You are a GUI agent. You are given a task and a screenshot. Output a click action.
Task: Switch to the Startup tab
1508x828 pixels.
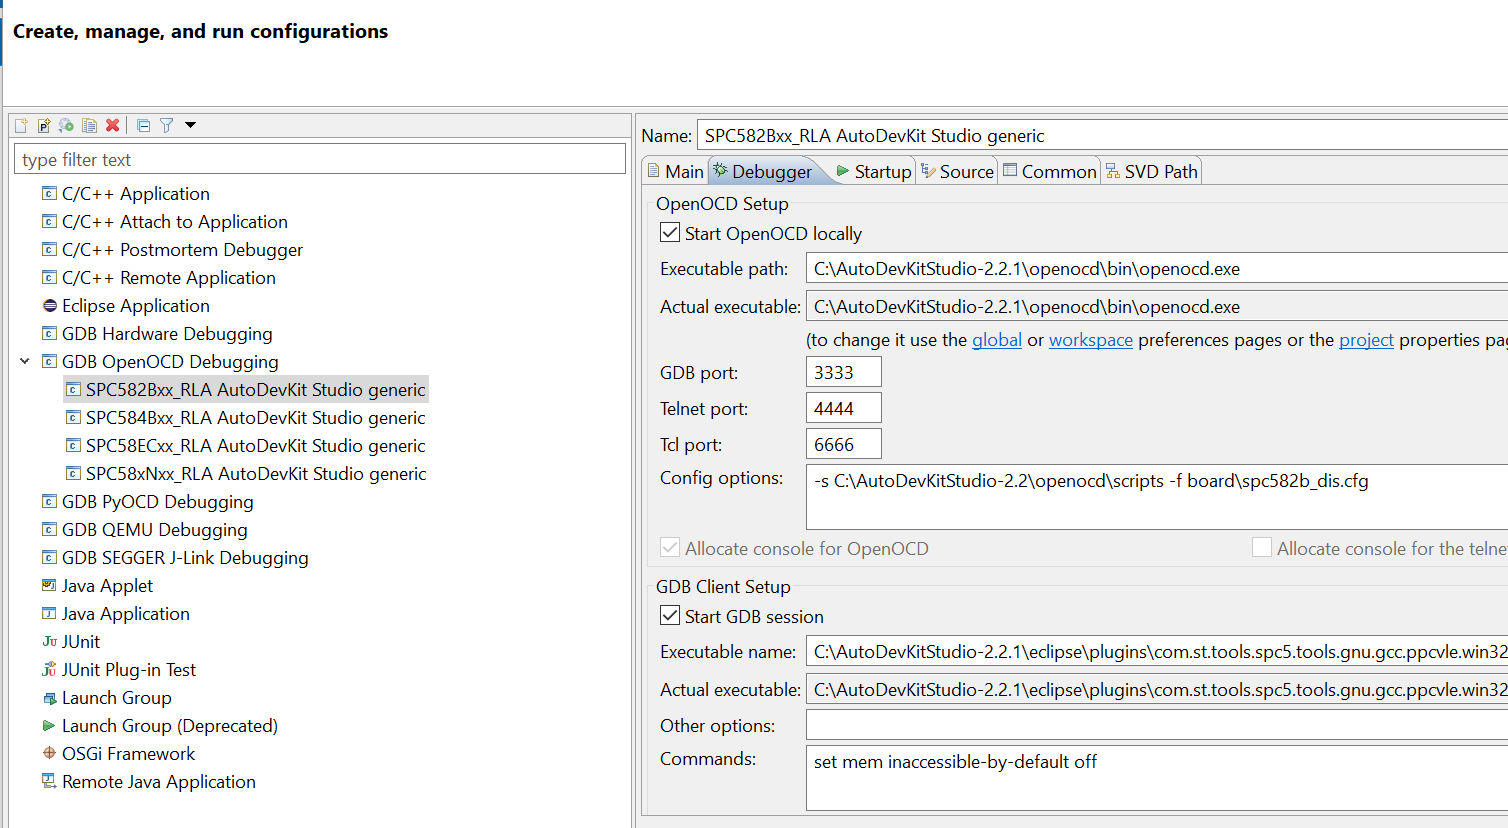point(882,170)
